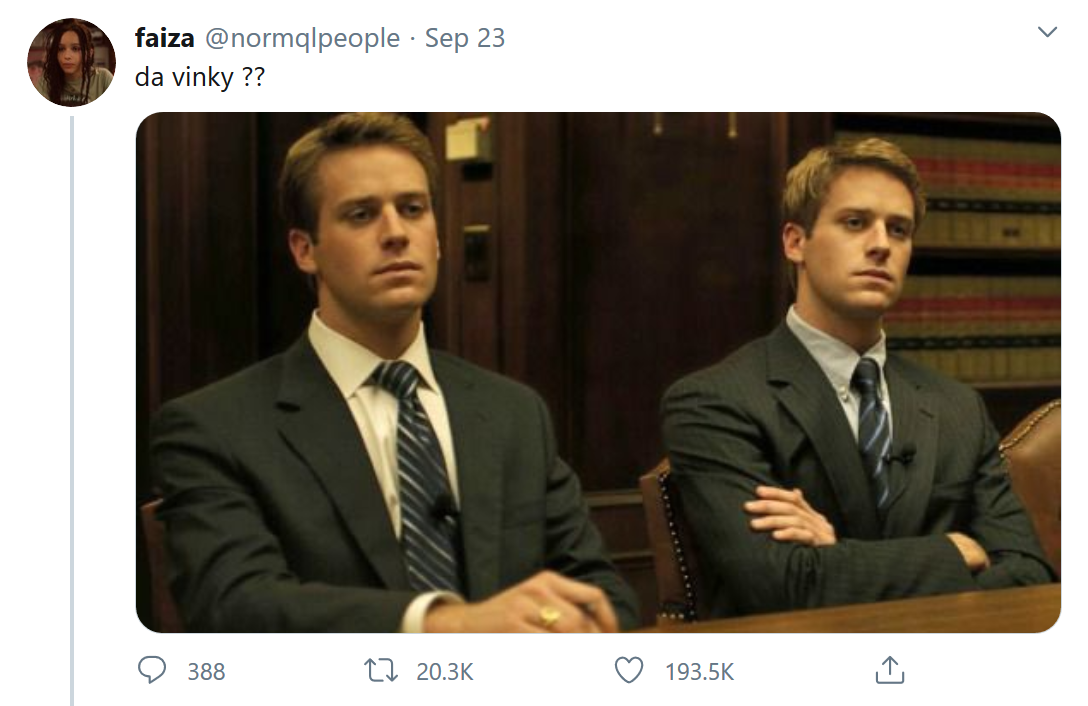The height and width of the screenshot is (706, 1088).
Task: Open faiza's profile avatar picture
Action: pyautogui.click(x=71, y=62)
